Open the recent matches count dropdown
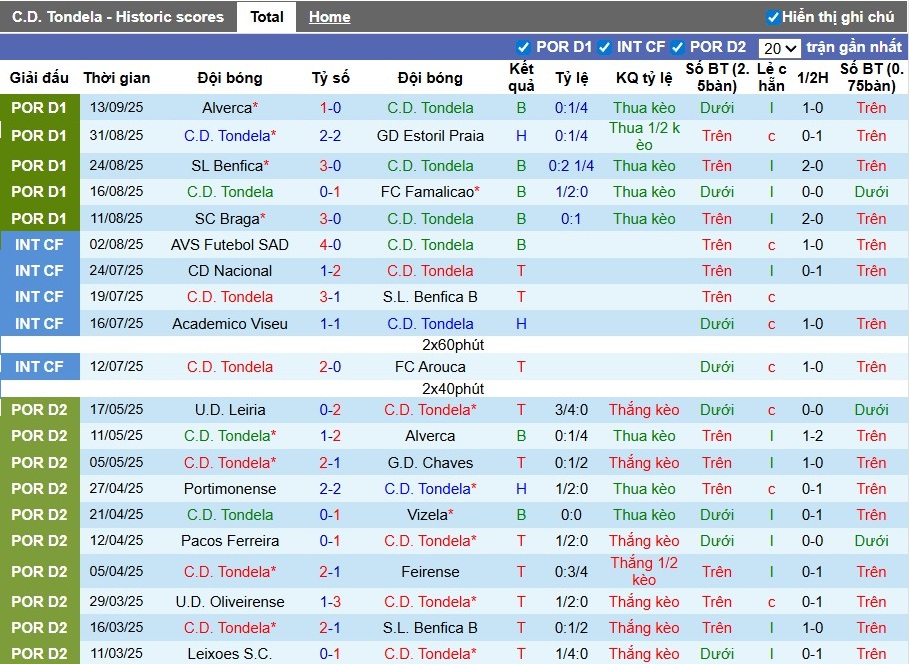 pyautogui.click(x=779, y=48)
